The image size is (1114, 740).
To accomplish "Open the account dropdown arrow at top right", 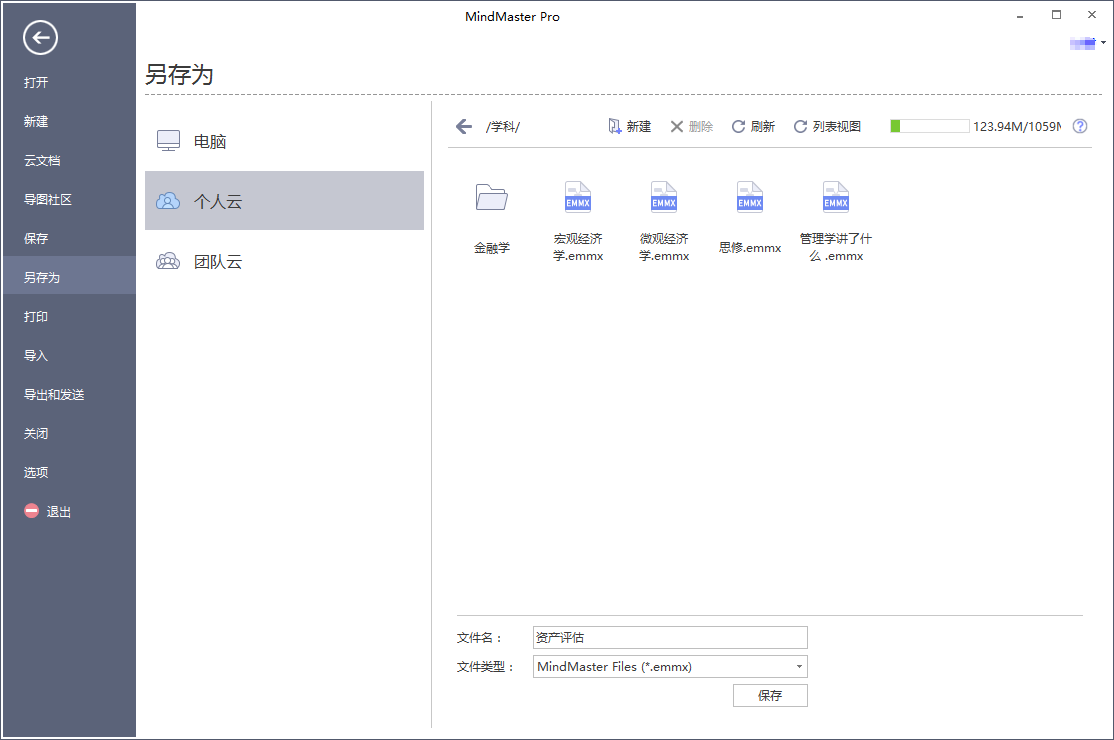I will pyautogui.click(x=1103, y=43).
